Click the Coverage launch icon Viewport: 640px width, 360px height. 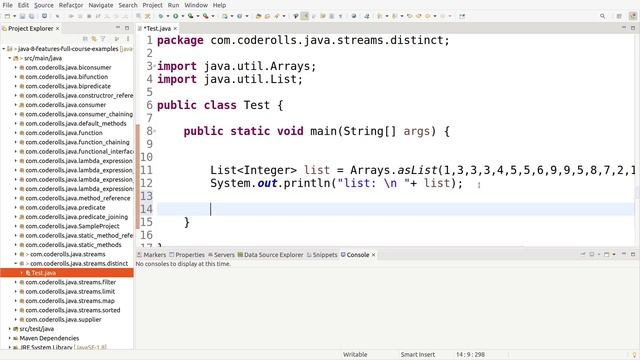coord(191,16)
